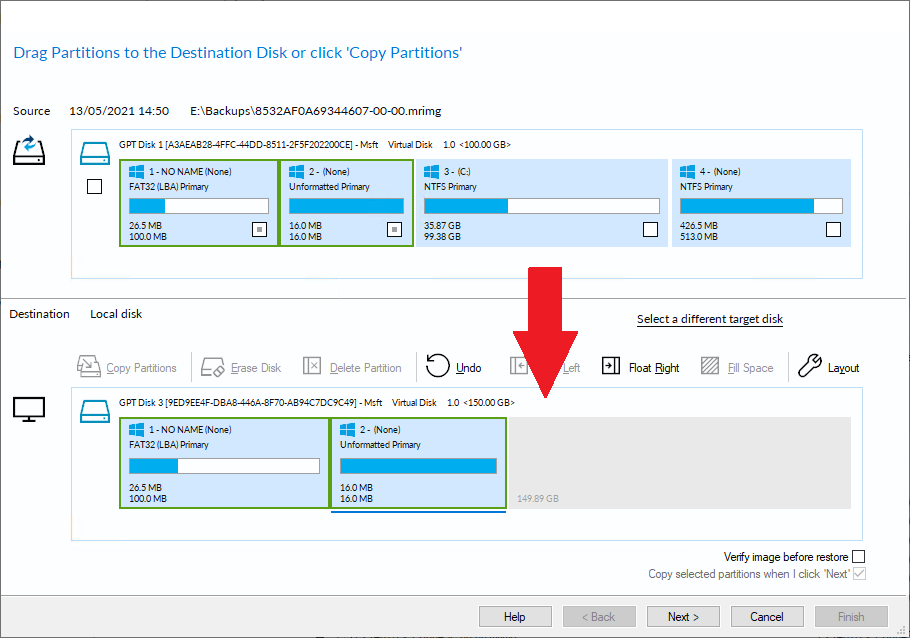Uncheck source FAT32 NO NAME partition checkbox

(x=259, y=229)
